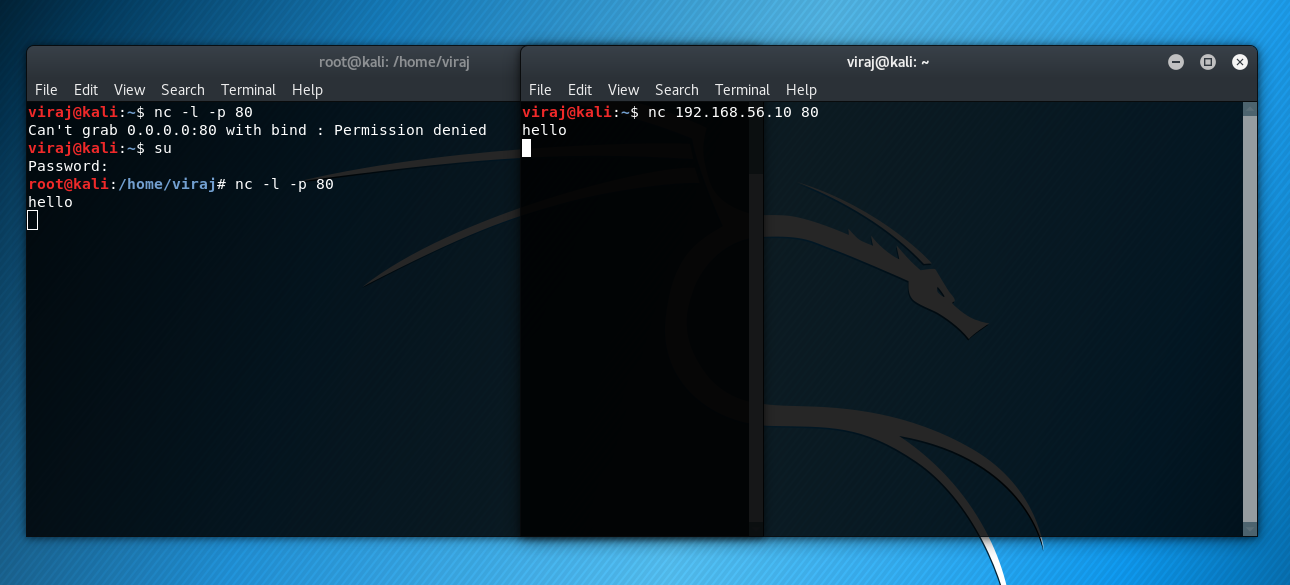This screenshot has height=585, width=1290.
Task: Maximize the viraj@kali terminal window
Action: click(1208, 62)
